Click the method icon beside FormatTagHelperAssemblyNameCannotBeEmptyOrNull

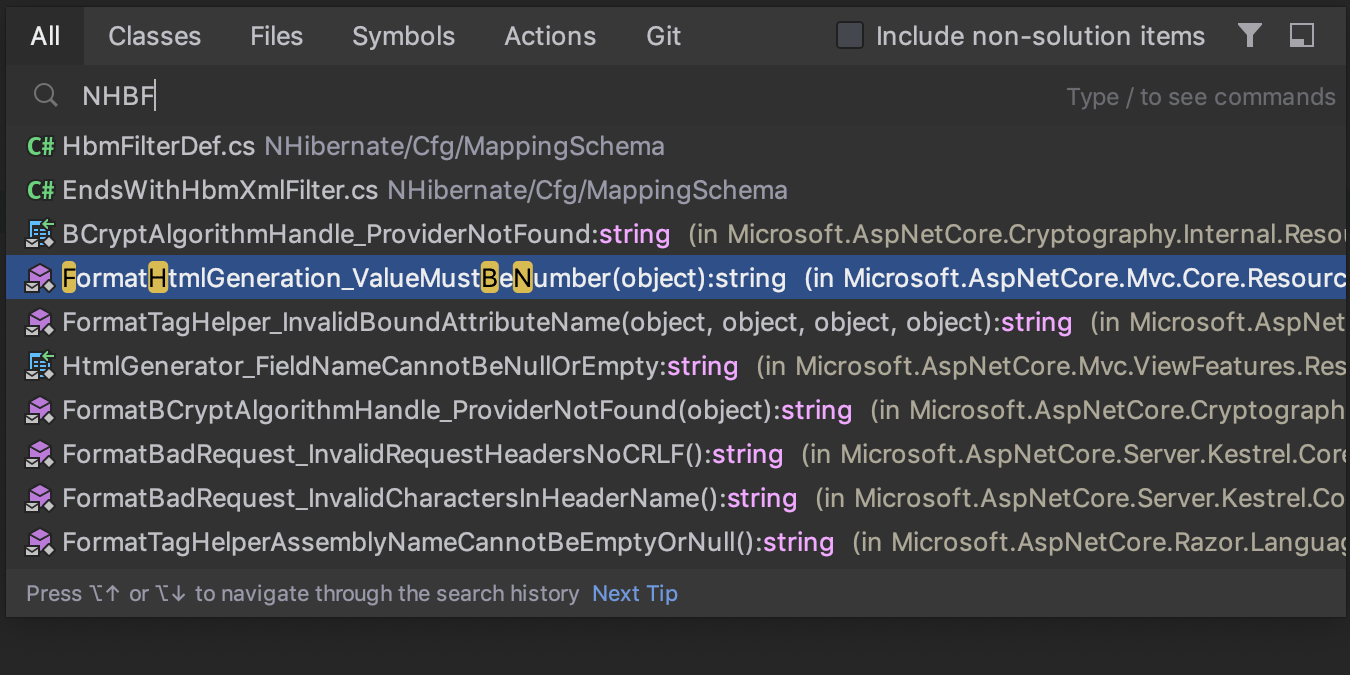(40, 541)
